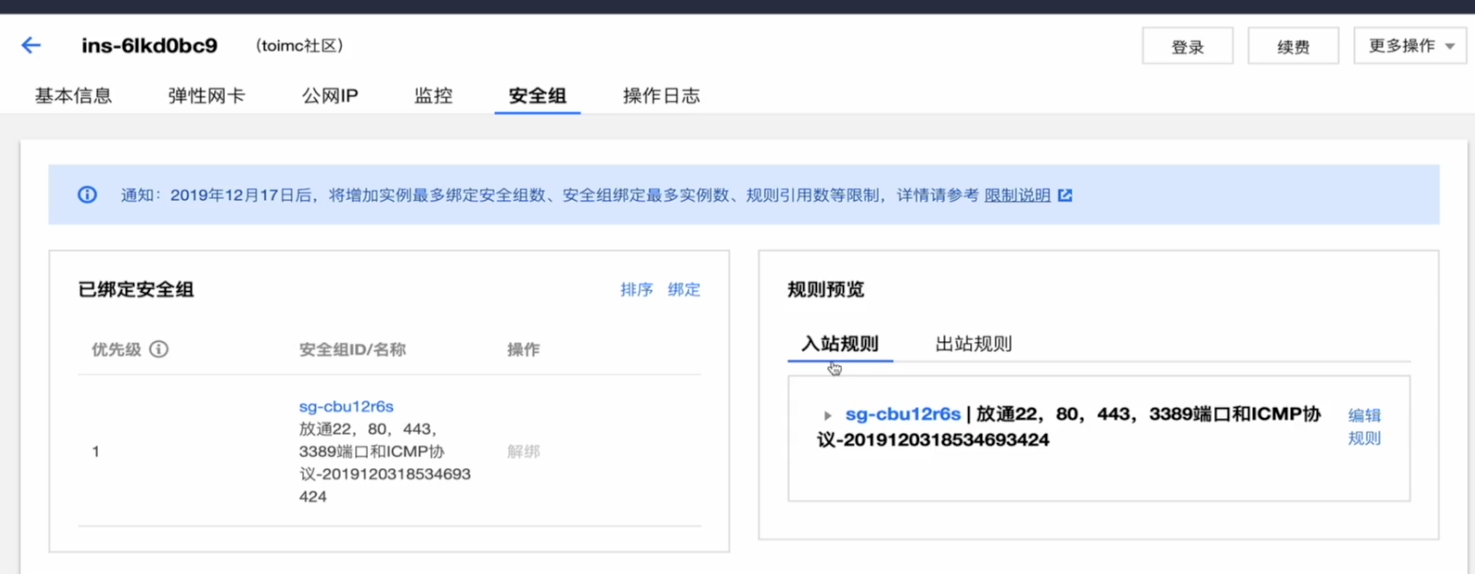Switch to 出站规则 tab in rule preview
Viewport: 1475px width, 574px height.
(x=973, y=344)
